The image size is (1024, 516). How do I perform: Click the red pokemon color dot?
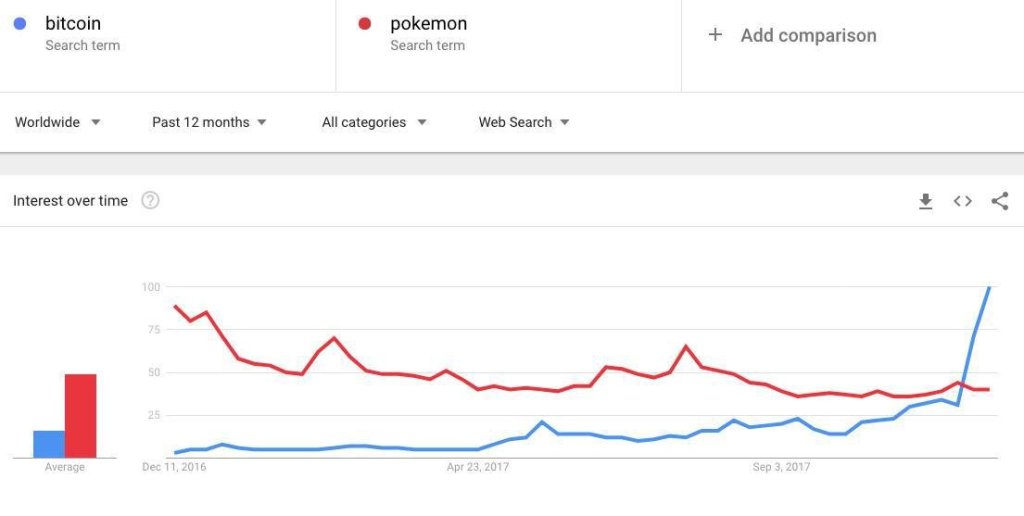pyautogui.click(x=365, y=23)
